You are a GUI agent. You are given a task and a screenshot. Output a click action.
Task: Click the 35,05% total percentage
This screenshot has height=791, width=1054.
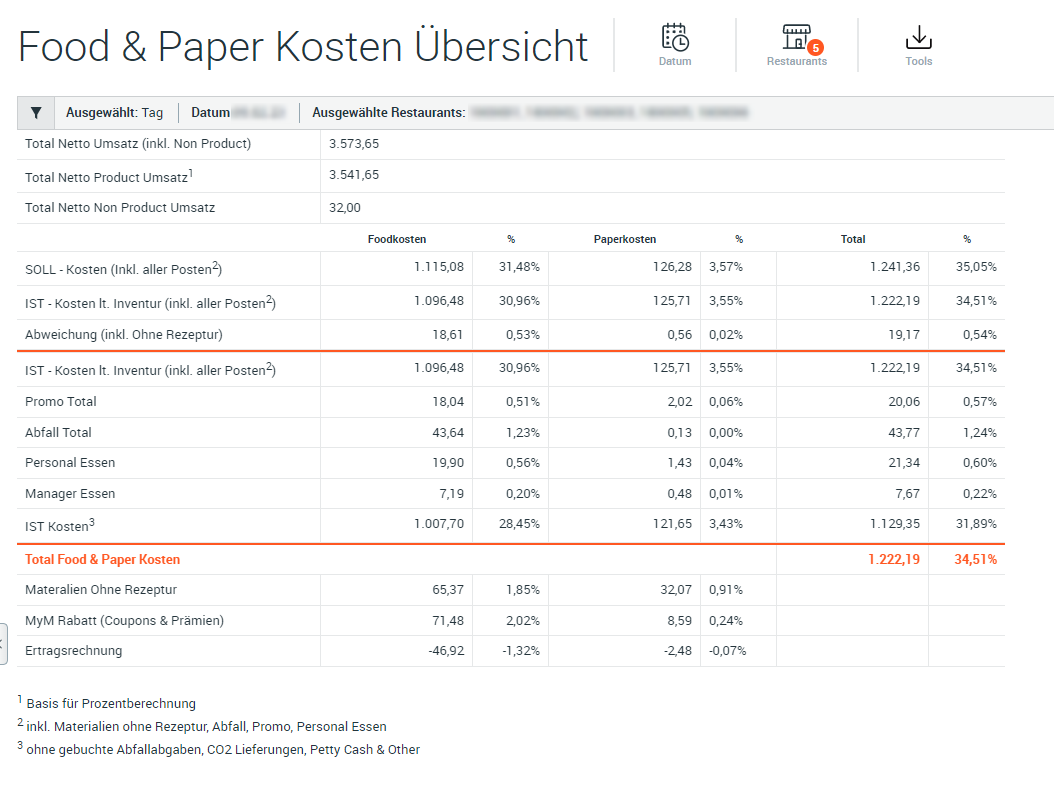976,267
